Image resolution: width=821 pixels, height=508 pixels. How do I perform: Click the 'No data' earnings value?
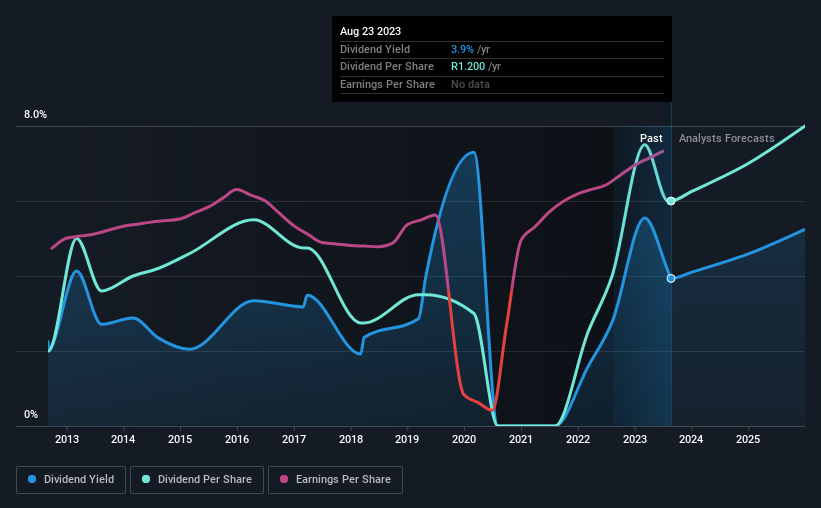coord(470,84)
